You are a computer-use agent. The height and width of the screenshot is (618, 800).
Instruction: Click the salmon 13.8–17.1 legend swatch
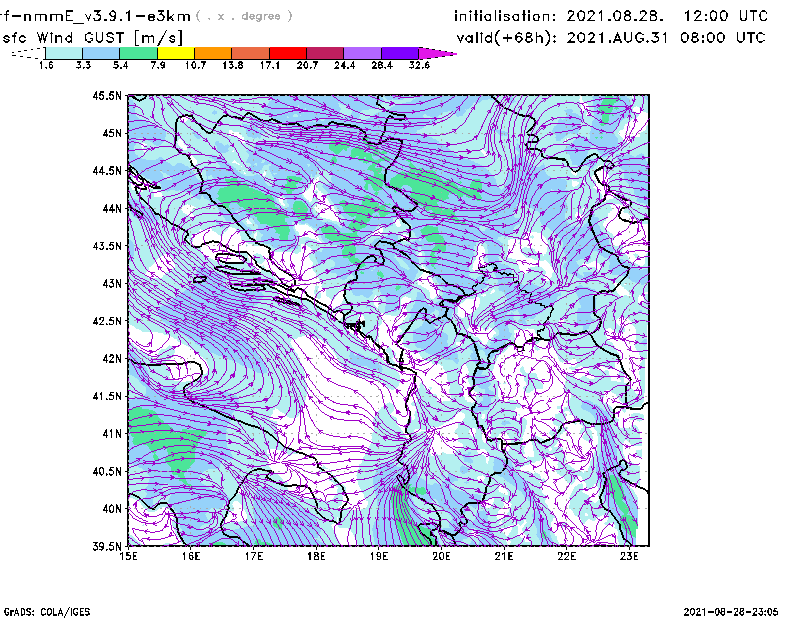point(251,53)
